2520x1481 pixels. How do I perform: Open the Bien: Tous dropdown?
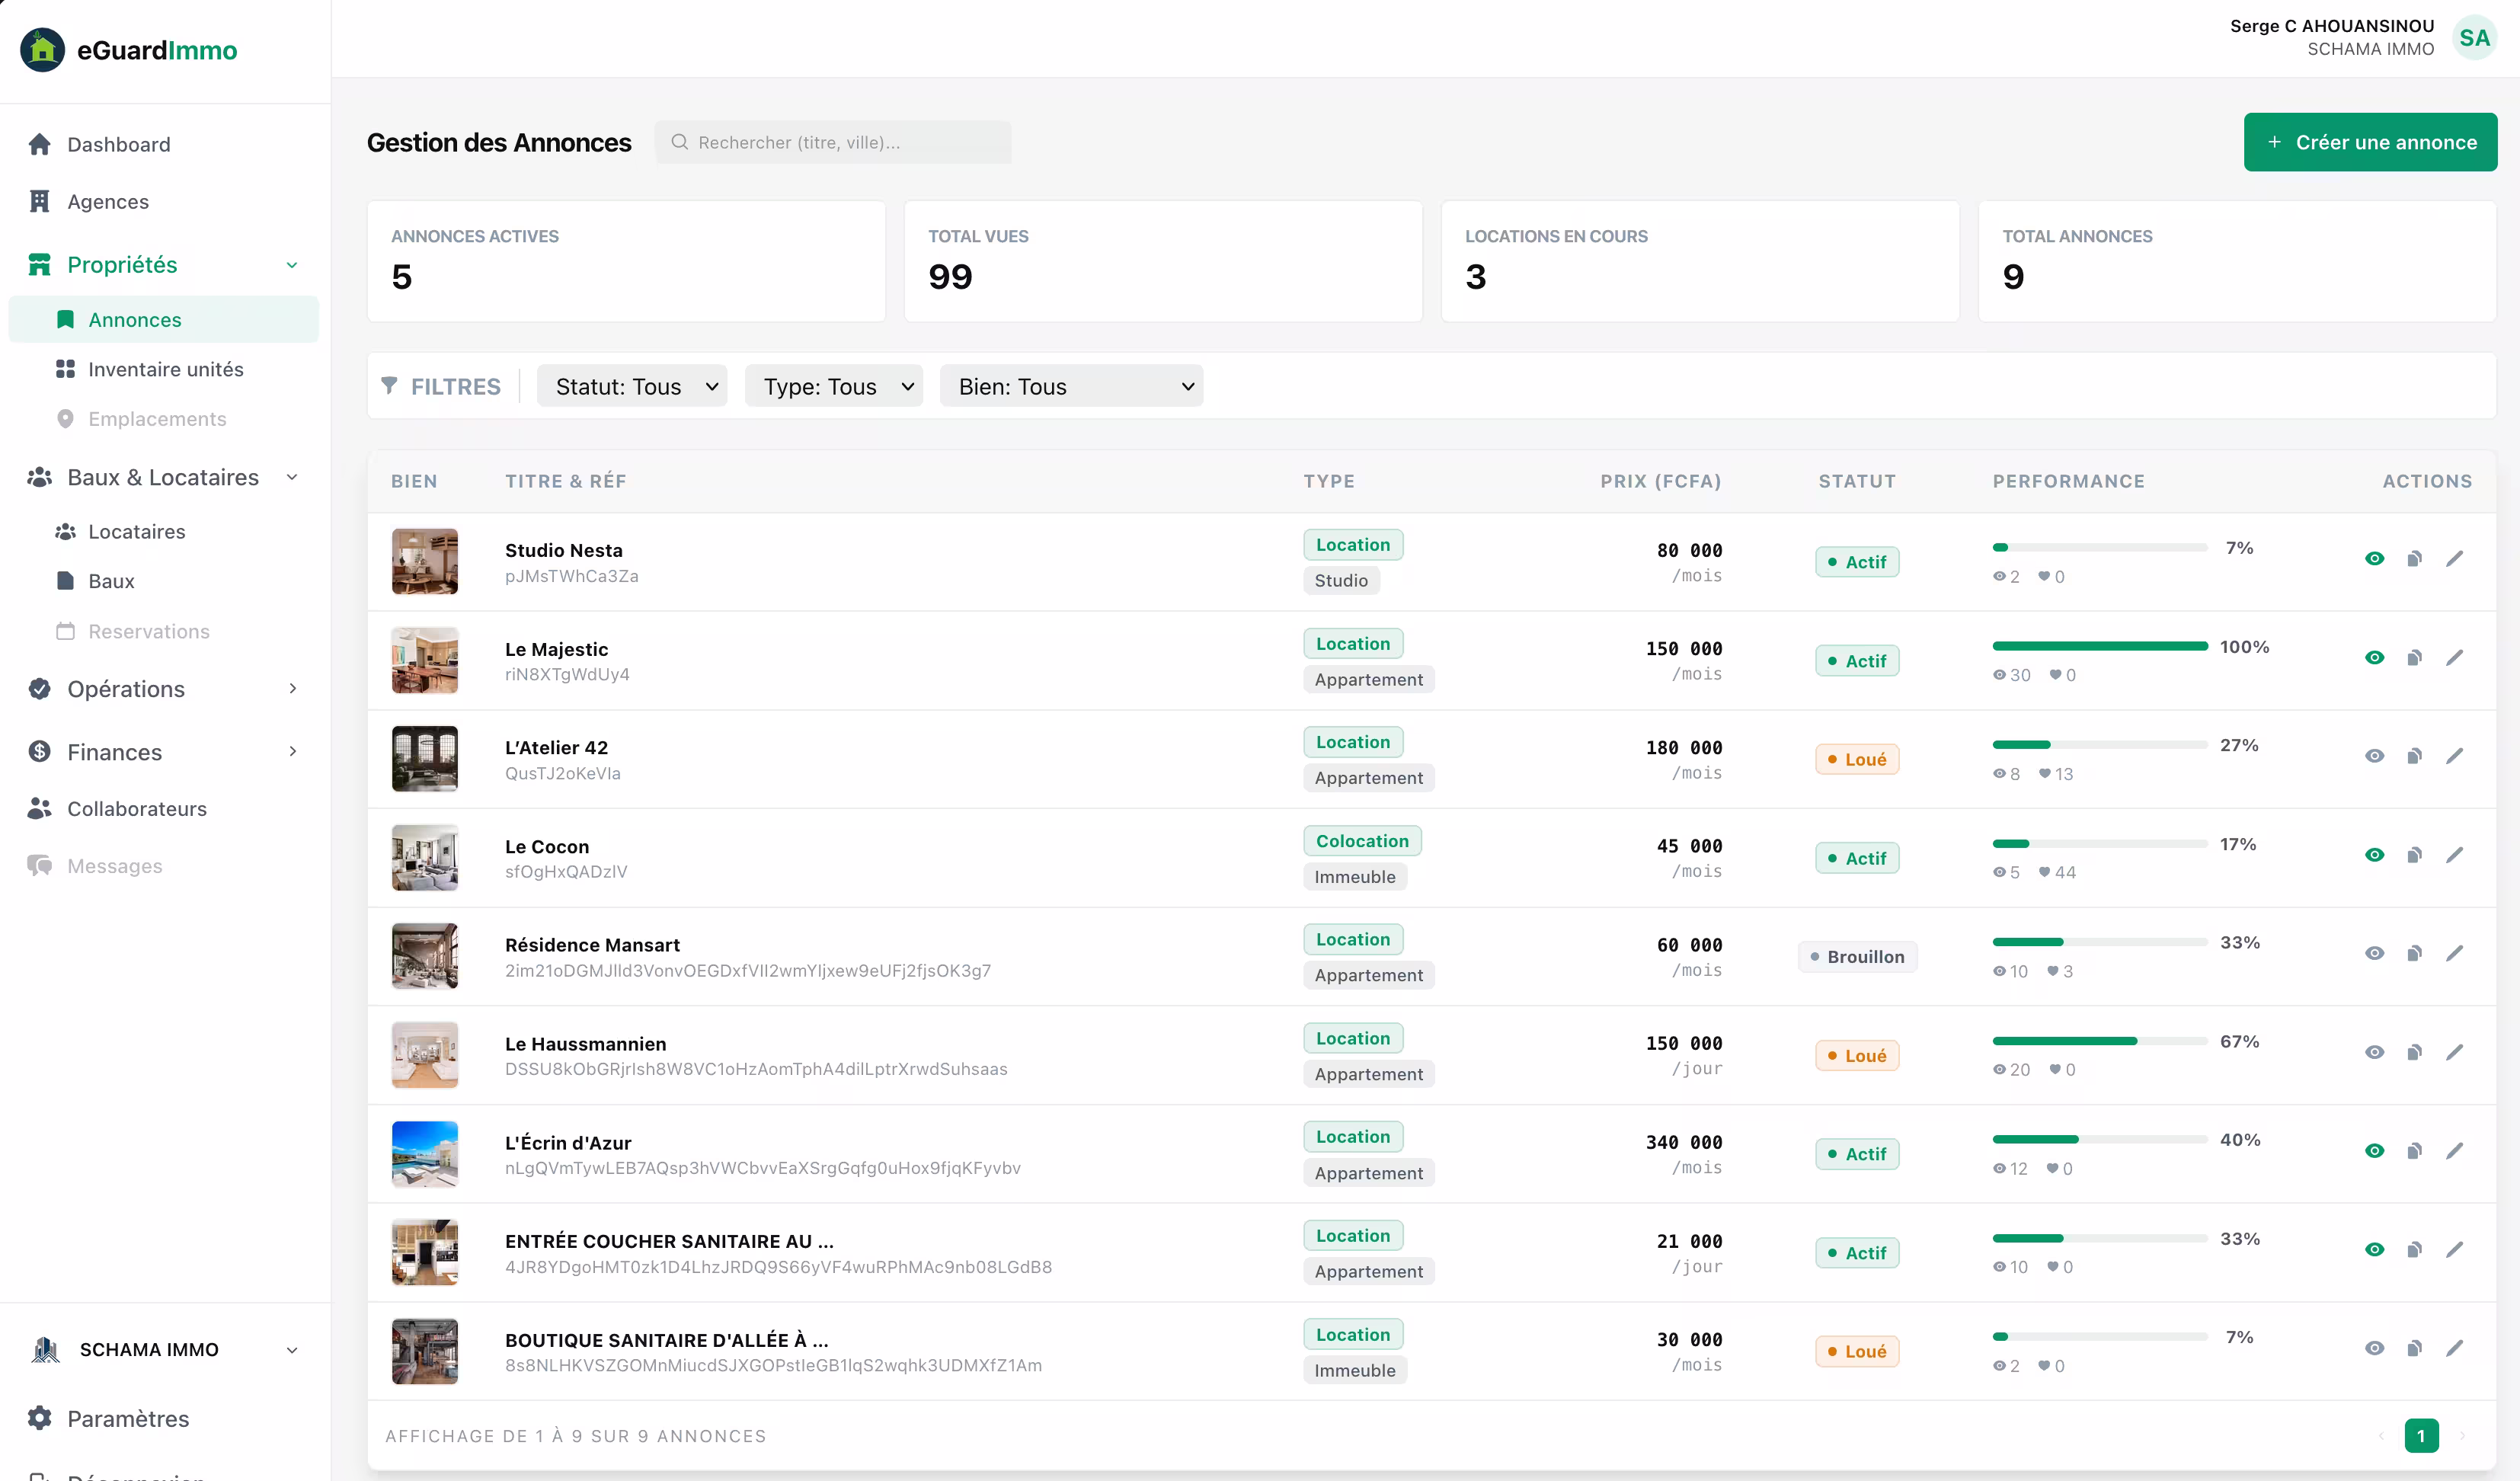[1071, 387]
